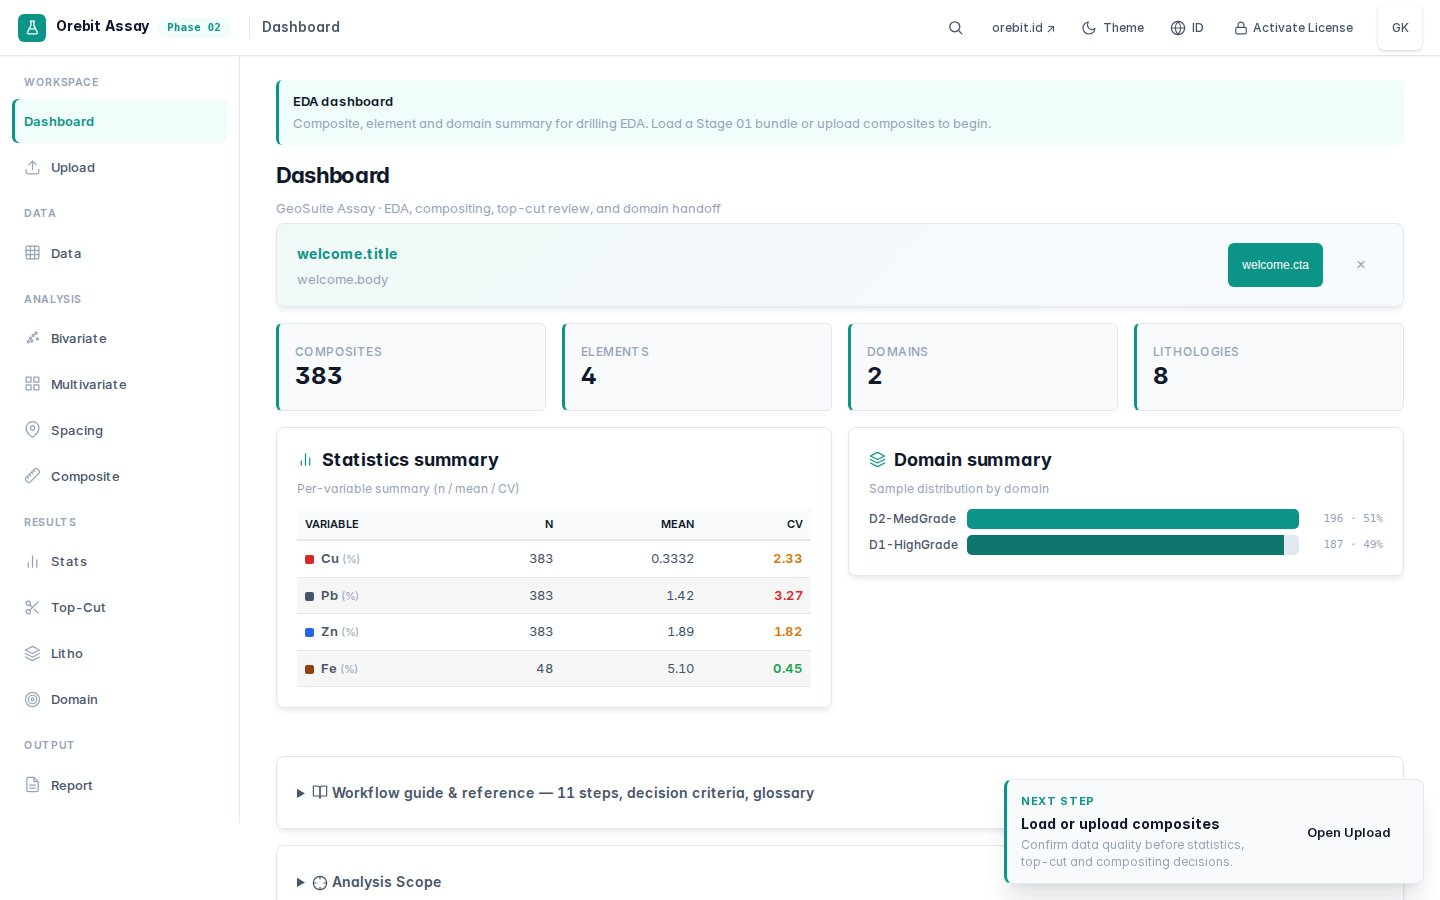1440x900 pixels.
Task: Click the welcome.cta button
Action: pyautogui.click(x=1275, y=265)
